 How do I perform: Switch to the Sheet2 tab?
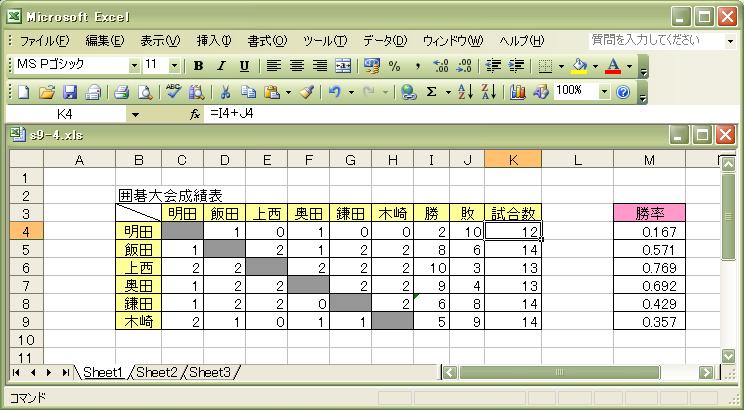(157, 373)
